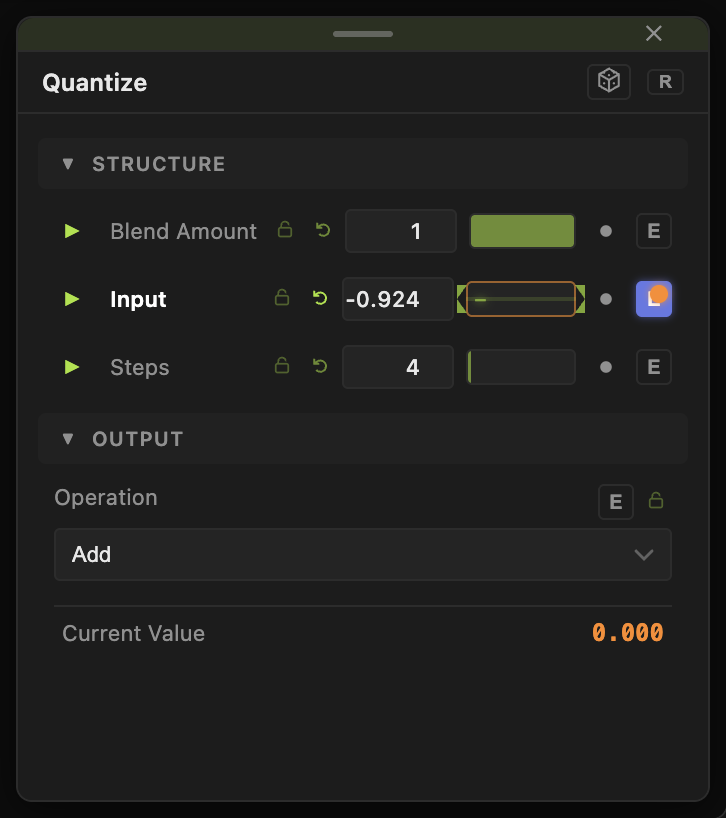The width and height of the screenshot is (726, 818).
Task: Expand the Steps row green triangle
Action: (x=71, y=367)
